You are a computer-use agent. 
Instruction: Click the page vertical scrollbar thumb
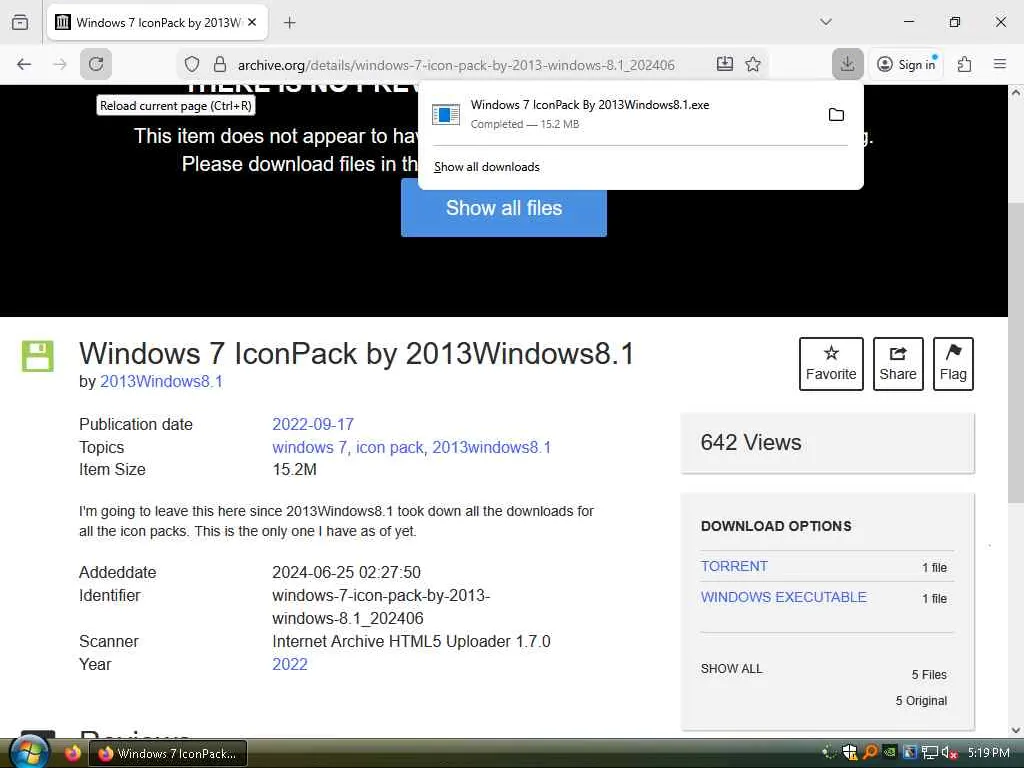pos(1016,353)
